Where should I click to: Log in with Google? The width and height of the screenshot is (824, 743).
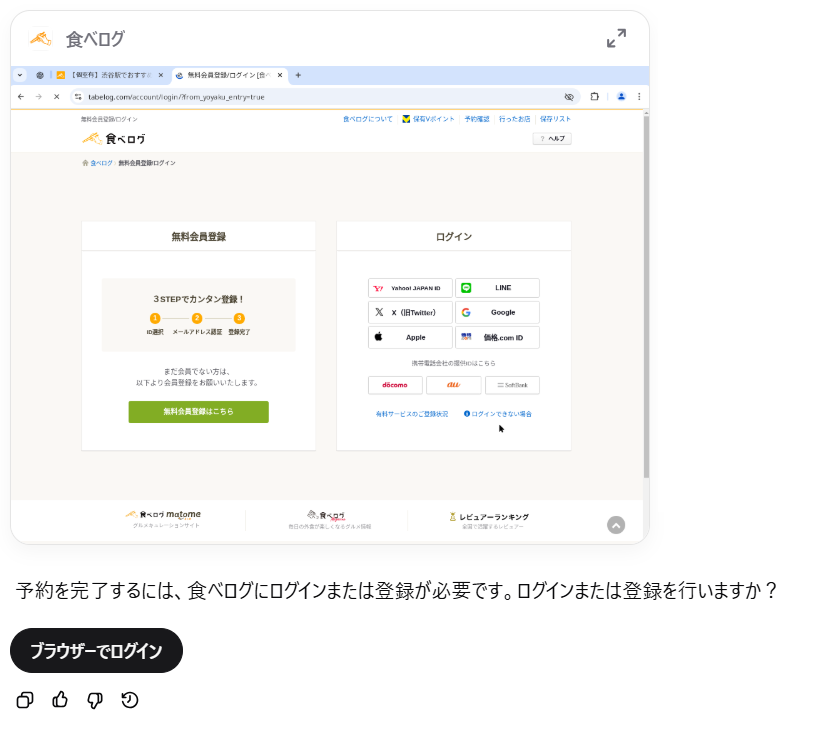[x=497, y=312]
